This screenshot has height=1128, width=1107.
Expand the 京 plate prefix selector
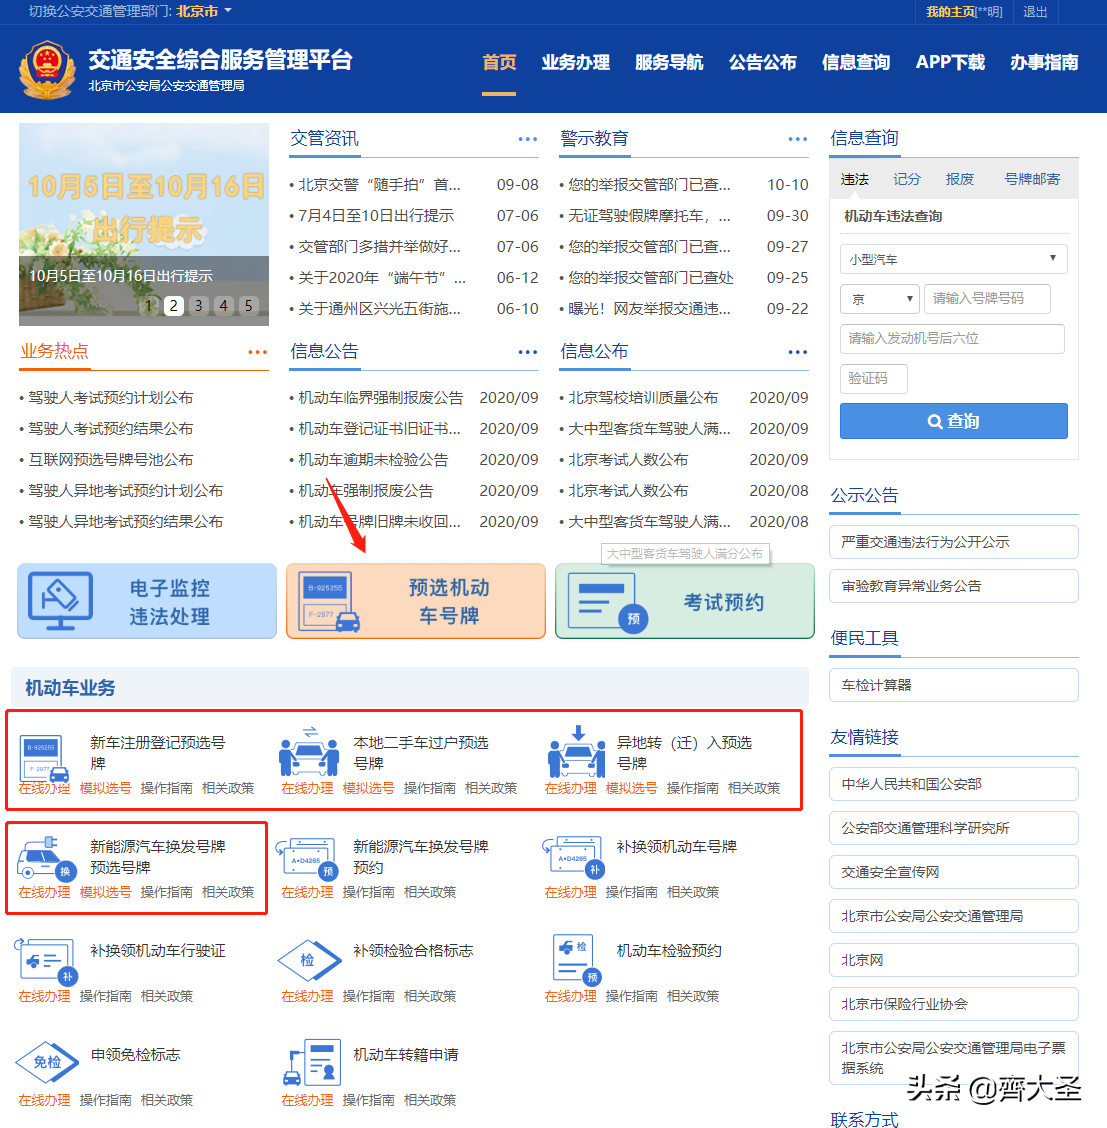(879, 298)
